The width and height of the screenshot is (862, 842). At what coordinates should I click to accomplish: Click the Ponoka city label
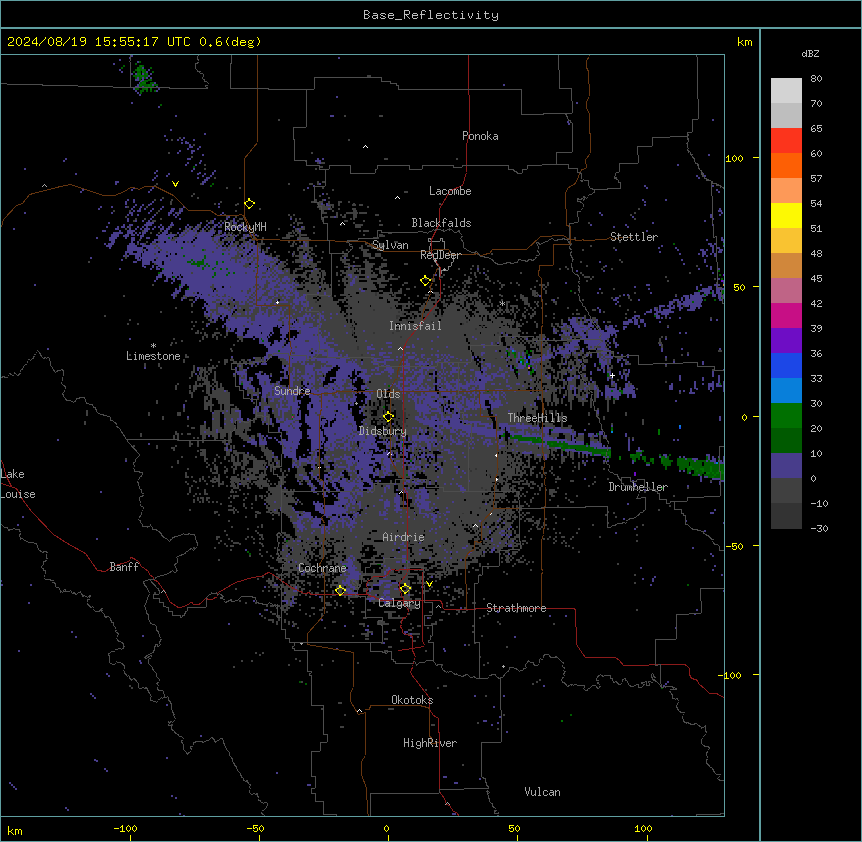[x=480, y=136]
